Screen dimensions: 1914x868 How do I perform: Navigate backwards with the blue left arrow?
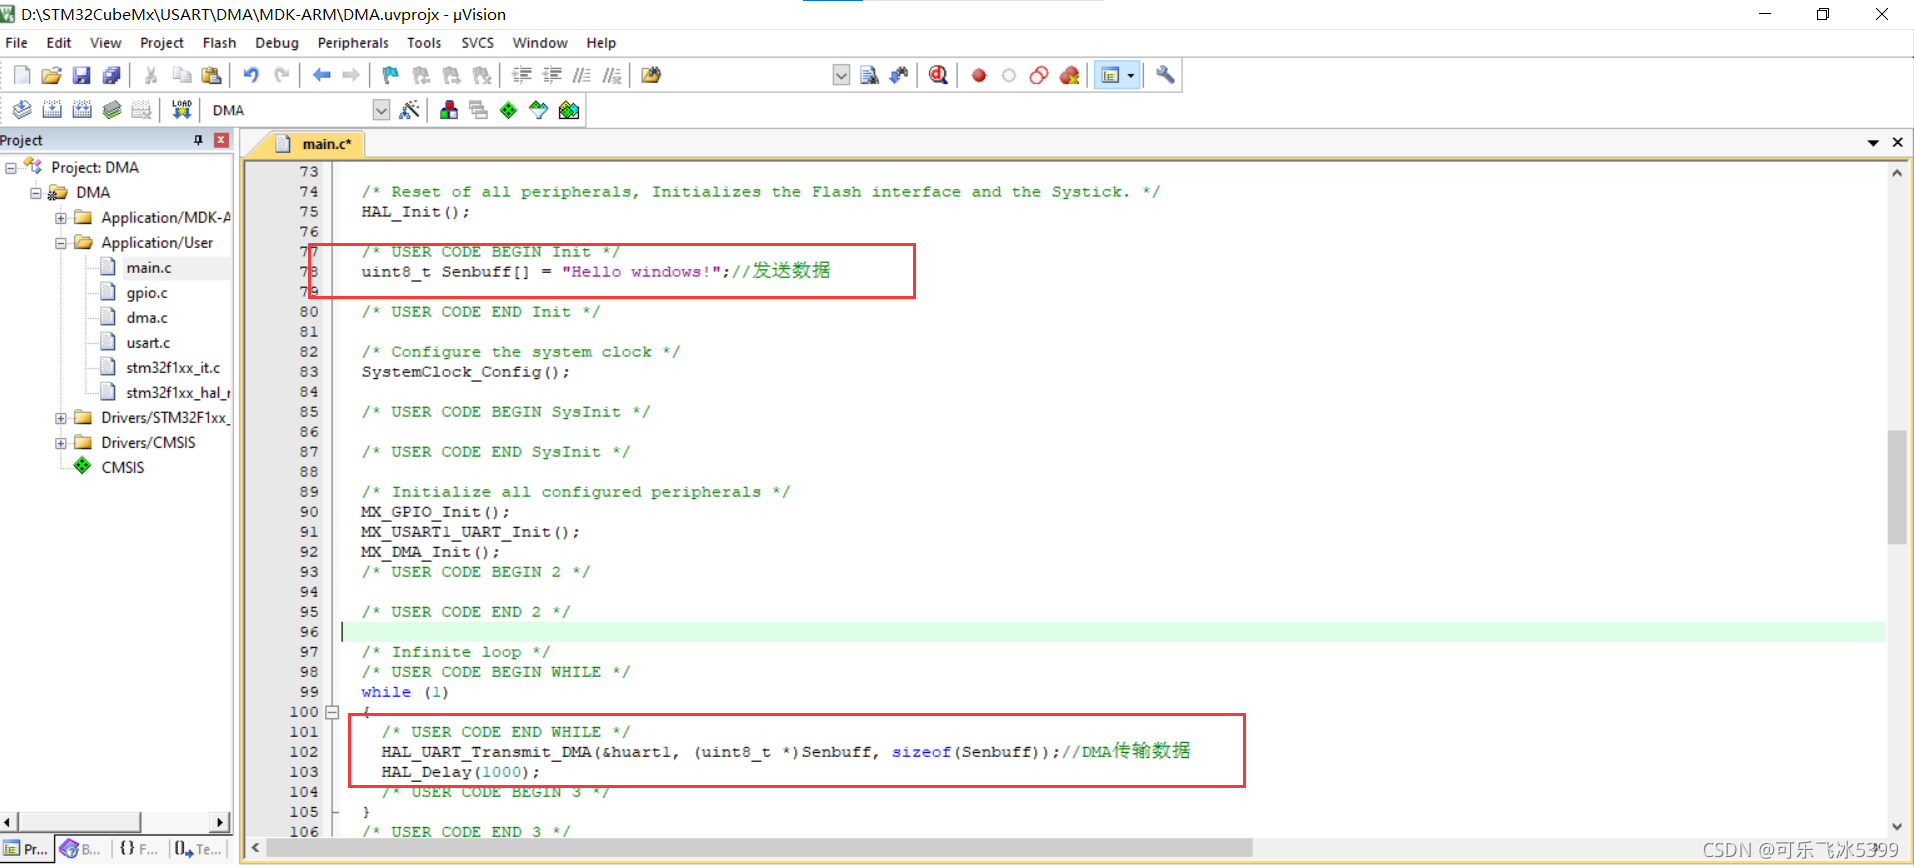(x=321, y=75)
